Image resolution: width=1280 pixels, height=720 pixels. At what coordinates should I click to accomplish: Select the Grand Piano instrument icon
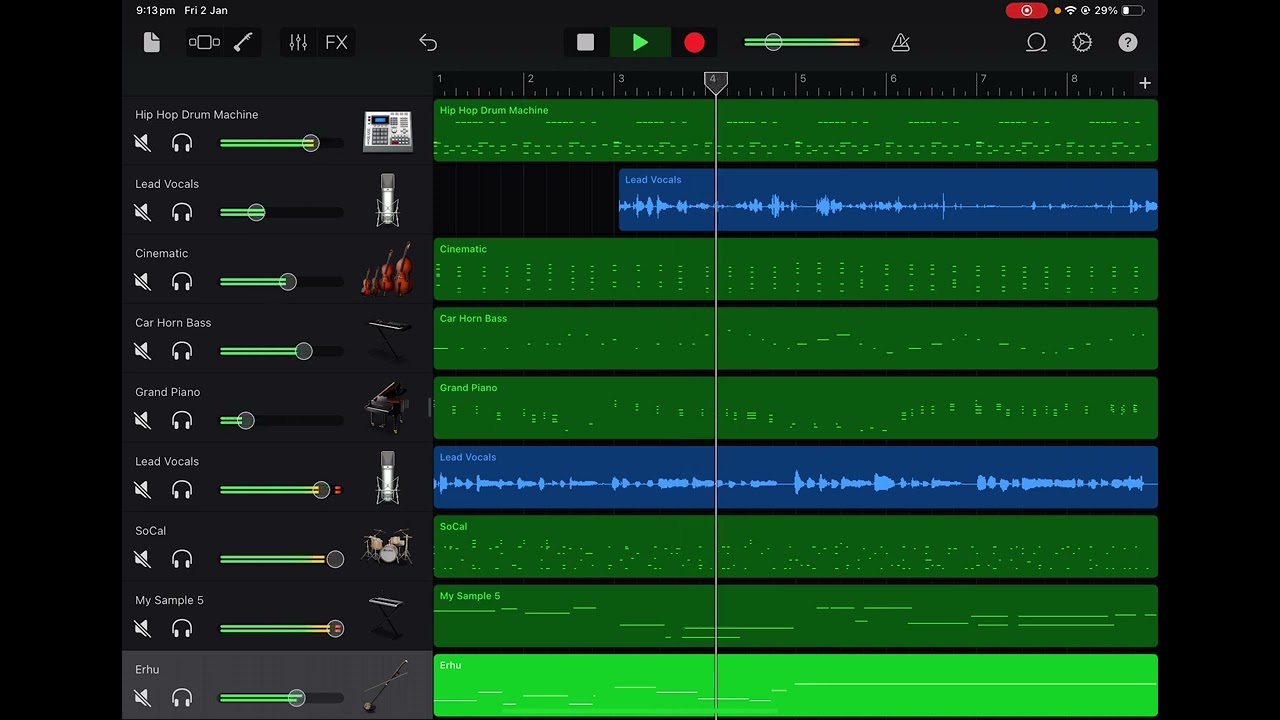(x=388, y=408)
